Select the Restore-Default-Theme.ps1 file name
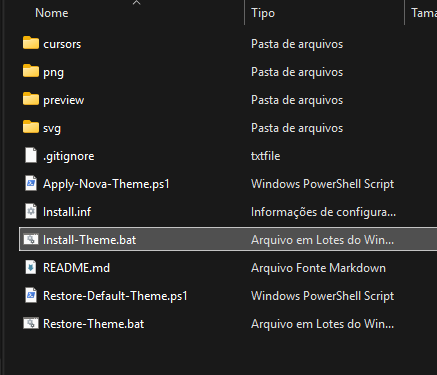437x375 pixels. pos(115,296)
